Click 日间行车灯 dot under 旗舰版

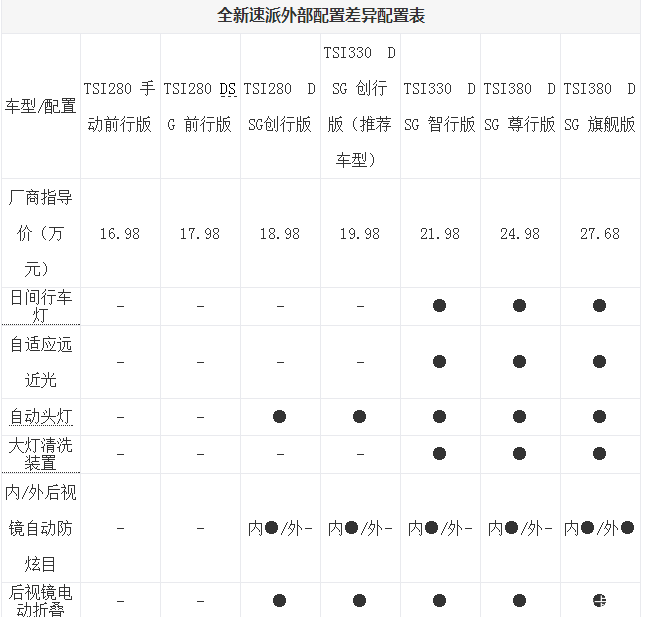(x=599, y=306)
